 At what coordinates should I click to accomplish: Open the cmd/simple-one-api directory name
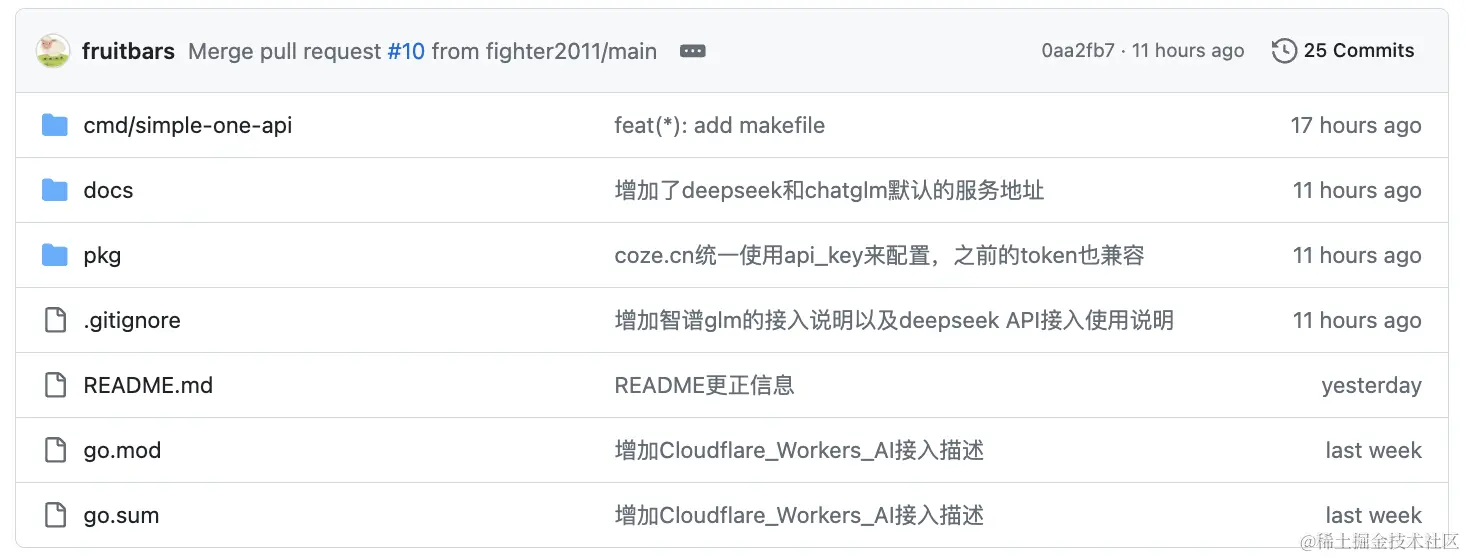(x=188, y=125)
